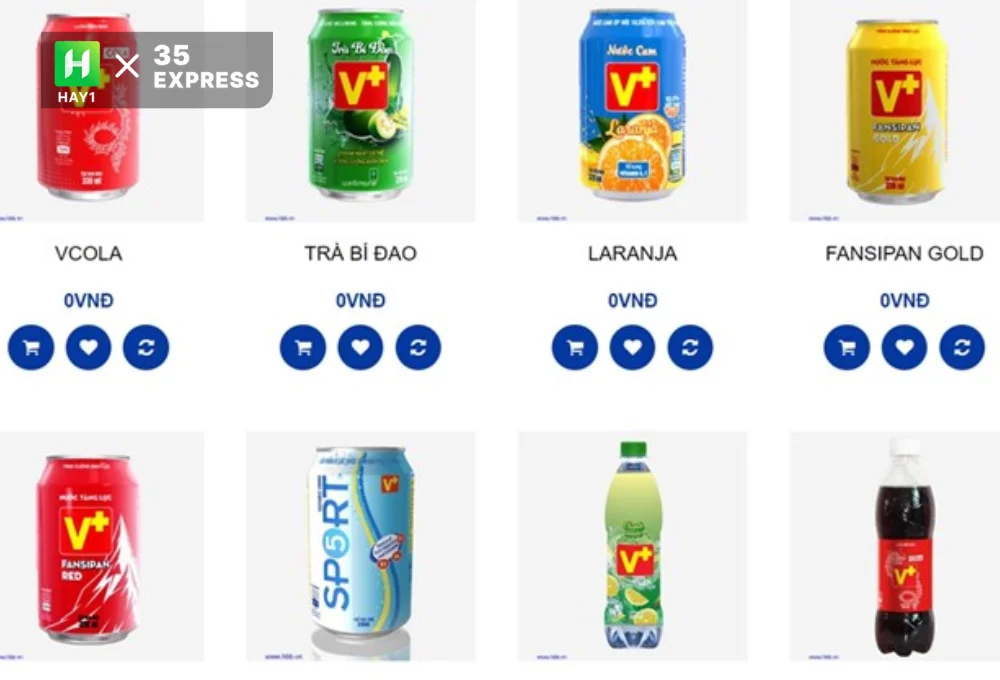Open the TRÀ BÍ ĐAO product link
Screen dimensions: 1000x680
pos(360,253)
